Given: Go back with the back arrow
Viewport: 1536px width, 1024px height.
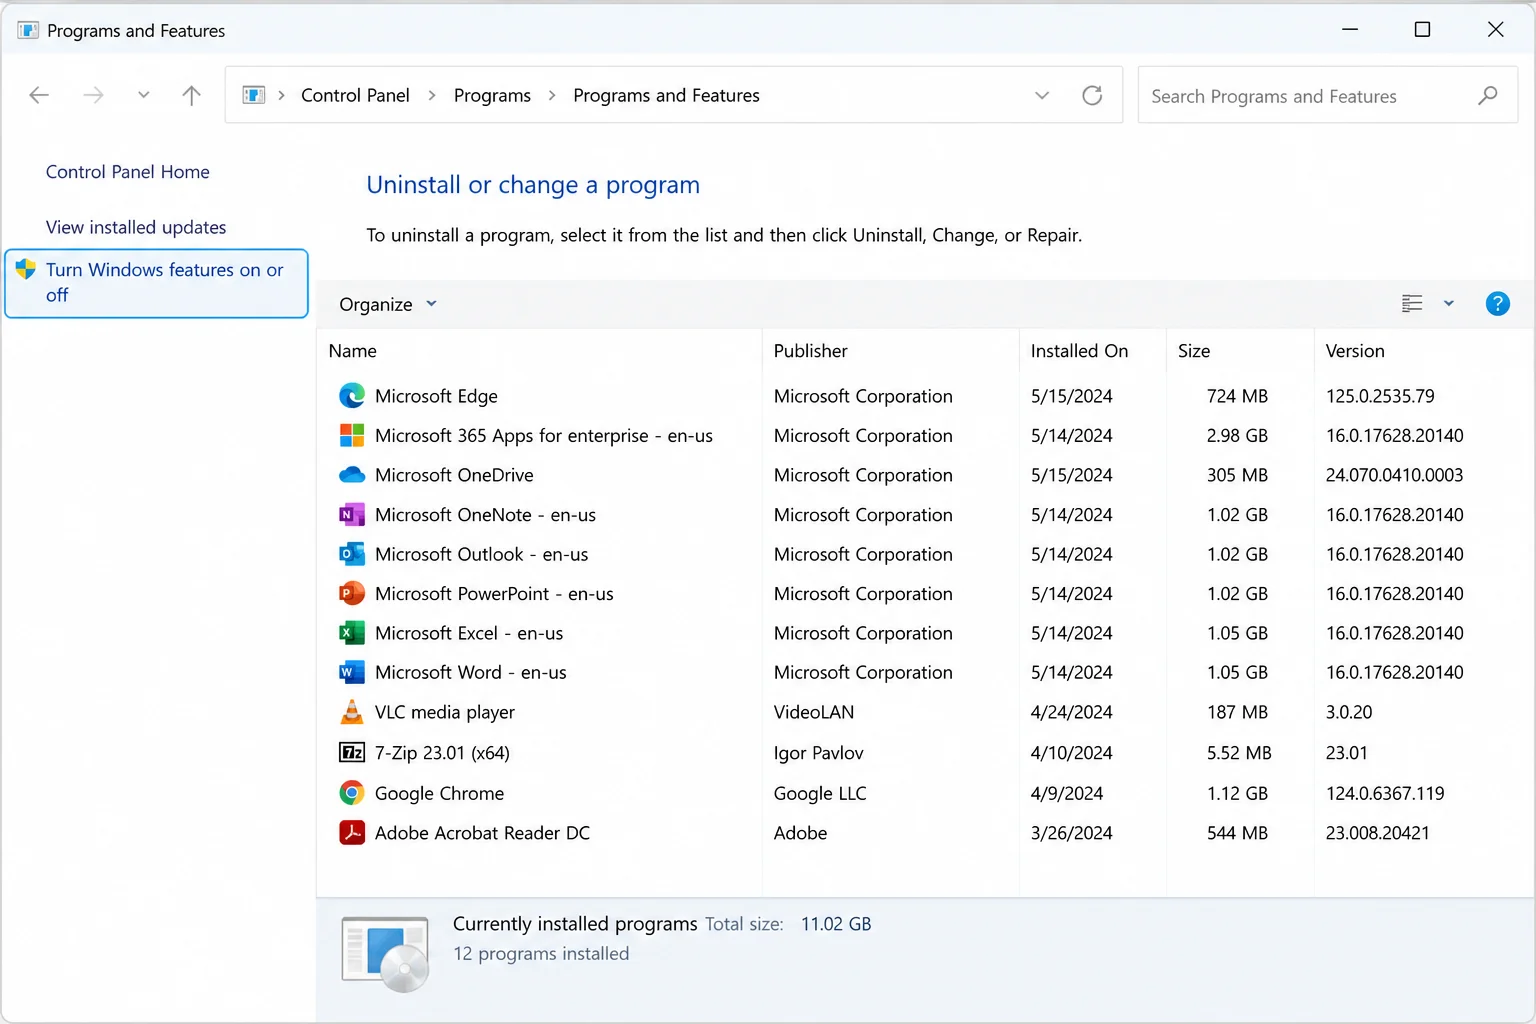Looking at the screenshot, I should click(39, 95).
